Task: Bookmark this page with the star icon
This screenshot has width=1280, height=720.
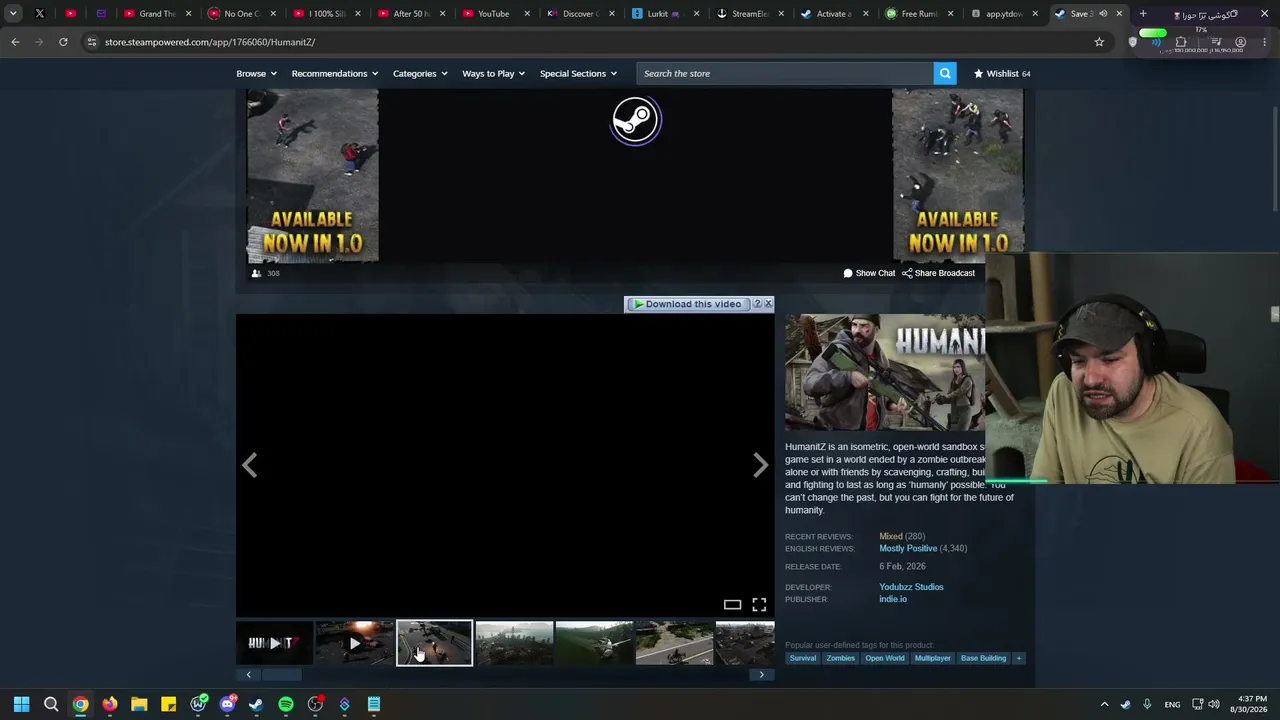Action: pos(1099,42)
